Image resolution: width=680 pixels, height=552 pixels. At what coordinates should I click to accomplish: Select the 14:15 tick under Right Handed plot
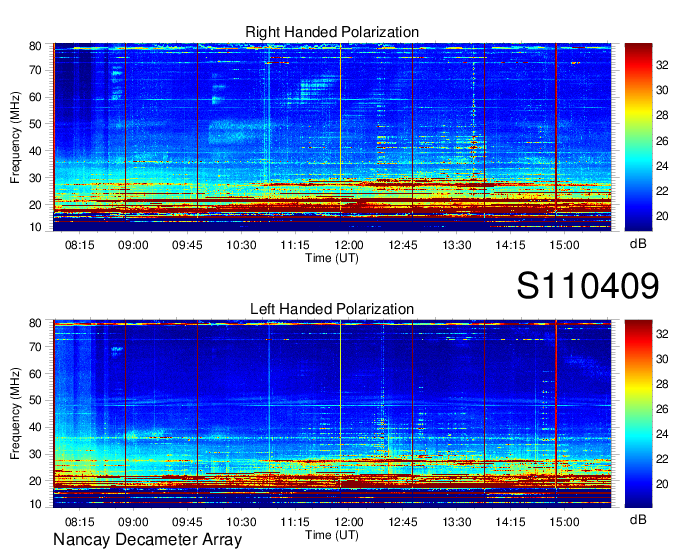(x=510, y=245)
